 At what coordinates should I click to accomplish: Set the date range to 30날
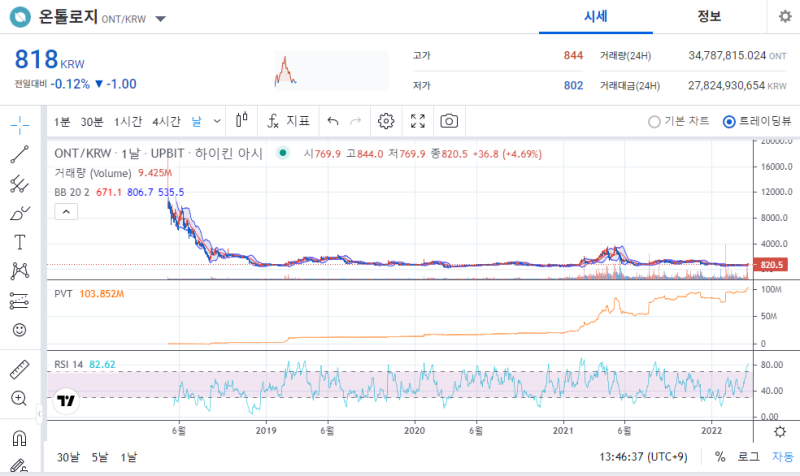coord(68,457)
